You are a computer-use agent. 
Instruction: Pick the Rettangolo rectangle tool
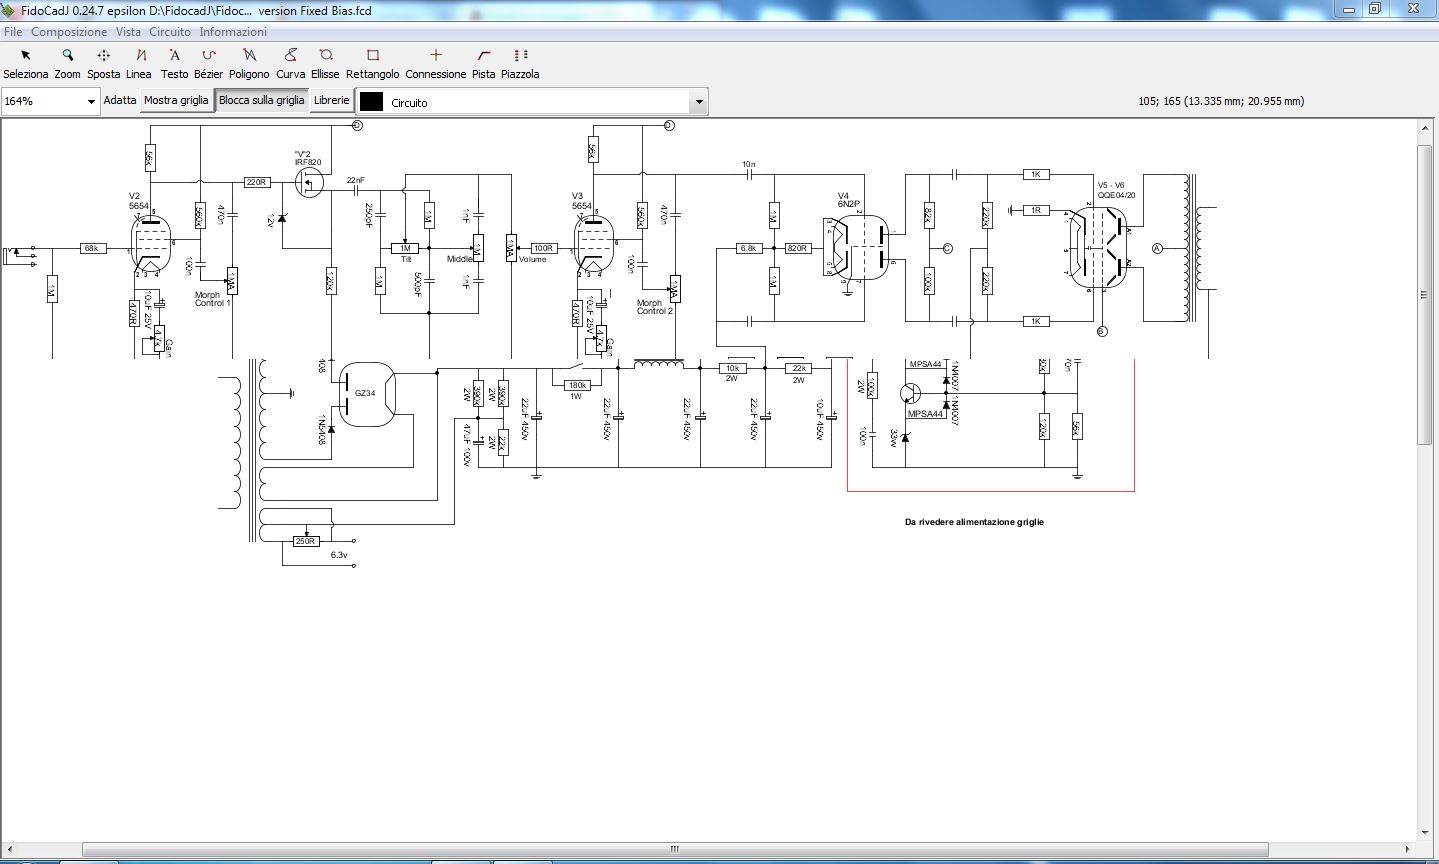coord(372,63)
